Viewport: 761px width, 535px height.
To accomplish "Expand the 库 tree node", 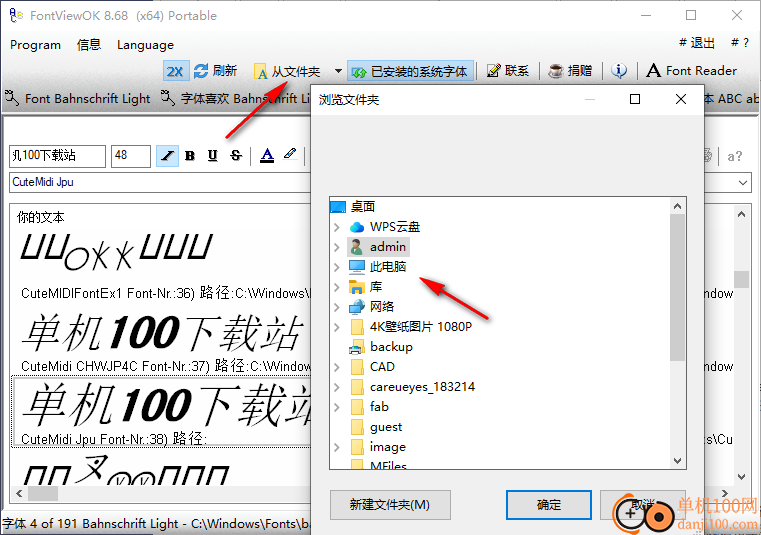I will coord(337,287).
